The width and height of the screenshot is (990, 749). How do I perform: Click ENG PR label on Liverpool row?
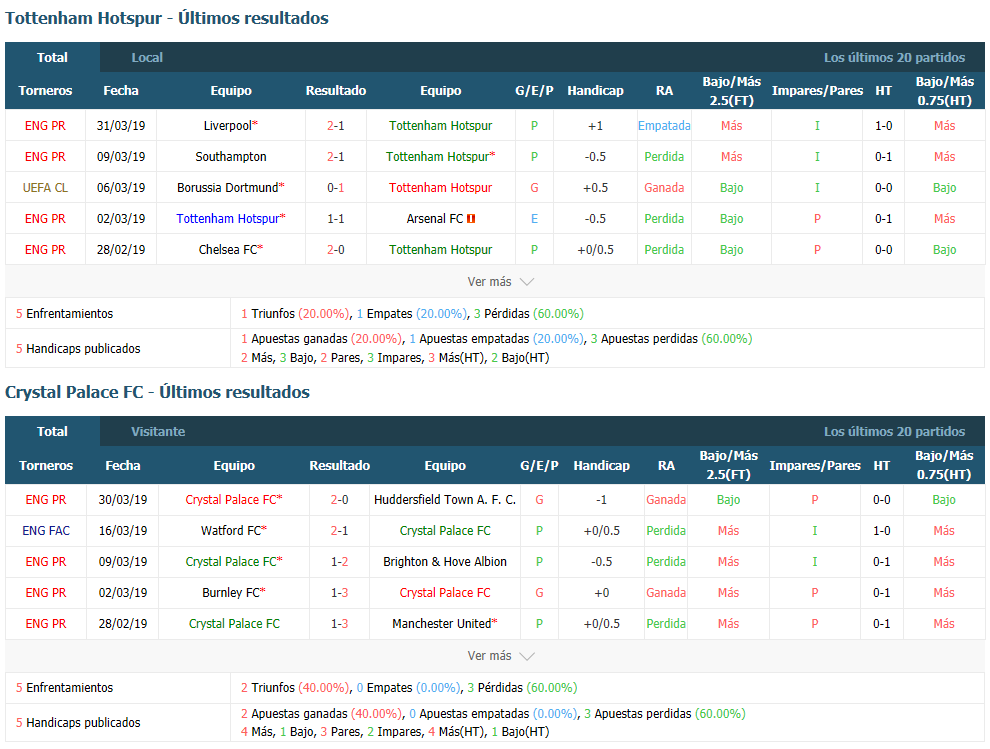pos(45,126)
